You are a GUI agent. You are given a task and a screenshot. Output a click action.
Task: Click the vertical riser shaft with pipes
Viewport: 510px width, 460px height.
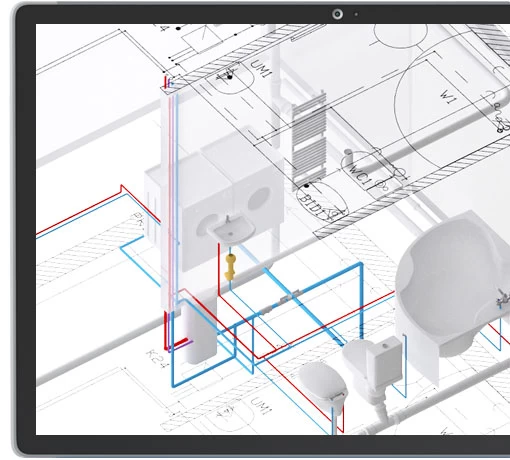[x=169, y=200]
